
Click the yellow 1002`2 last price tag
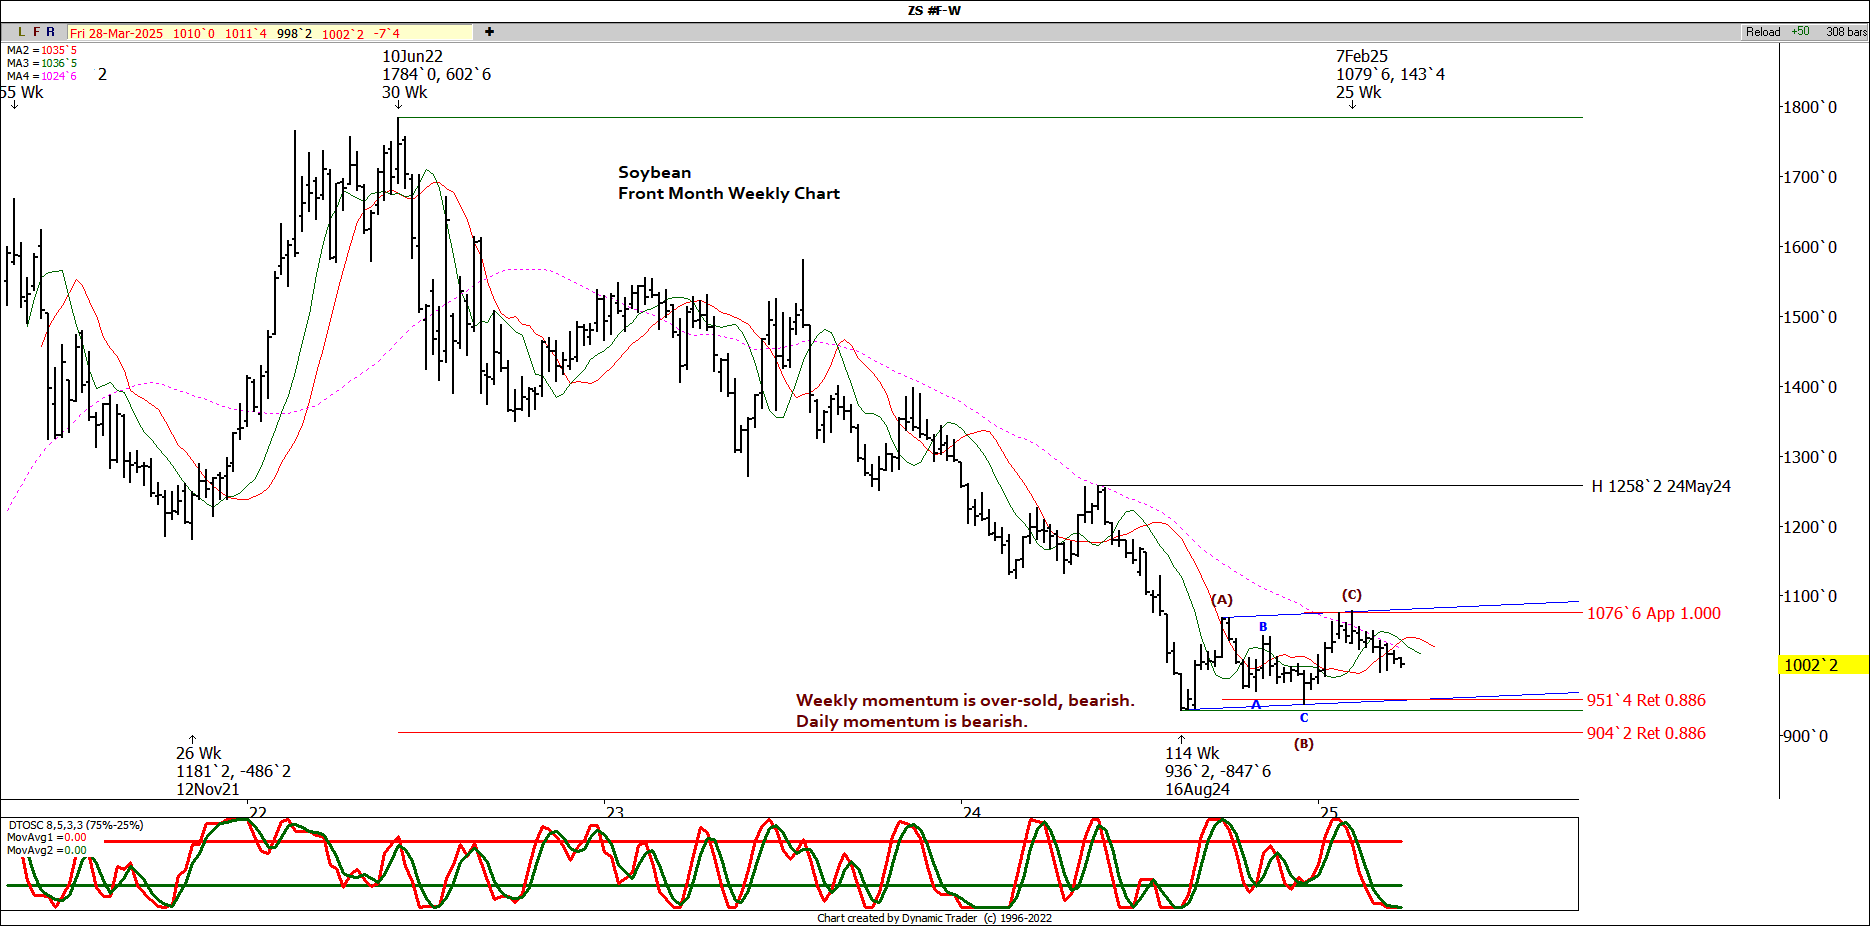tap(1824, 665)
